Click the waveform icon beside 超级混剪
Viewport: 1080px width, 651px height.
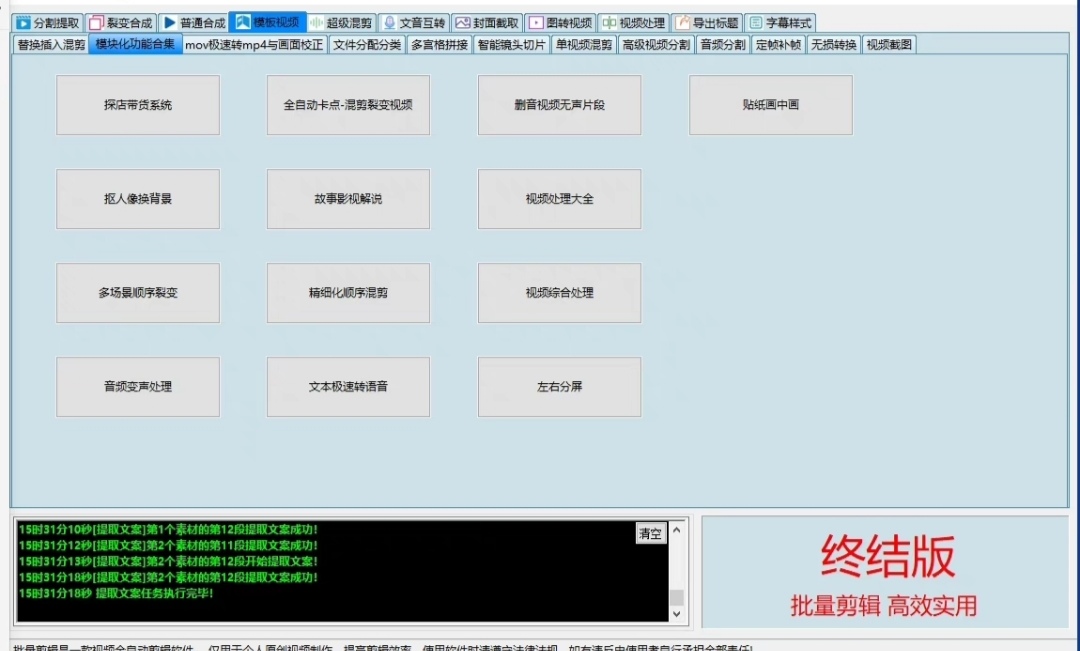point(315,23)
